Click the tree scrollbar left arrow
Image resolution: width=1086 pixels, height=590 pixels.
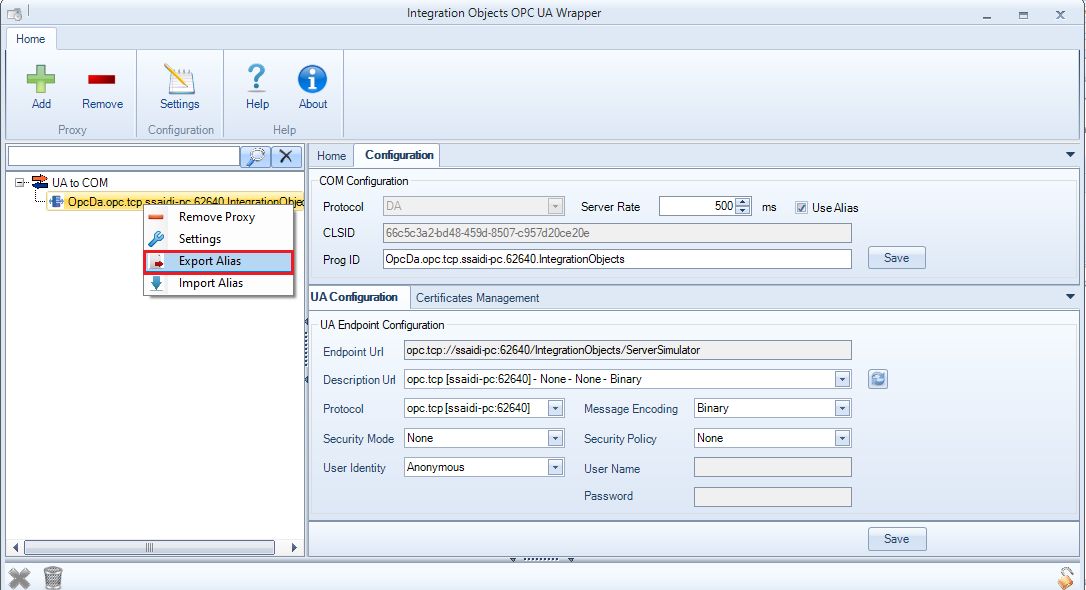coord(15,548)
